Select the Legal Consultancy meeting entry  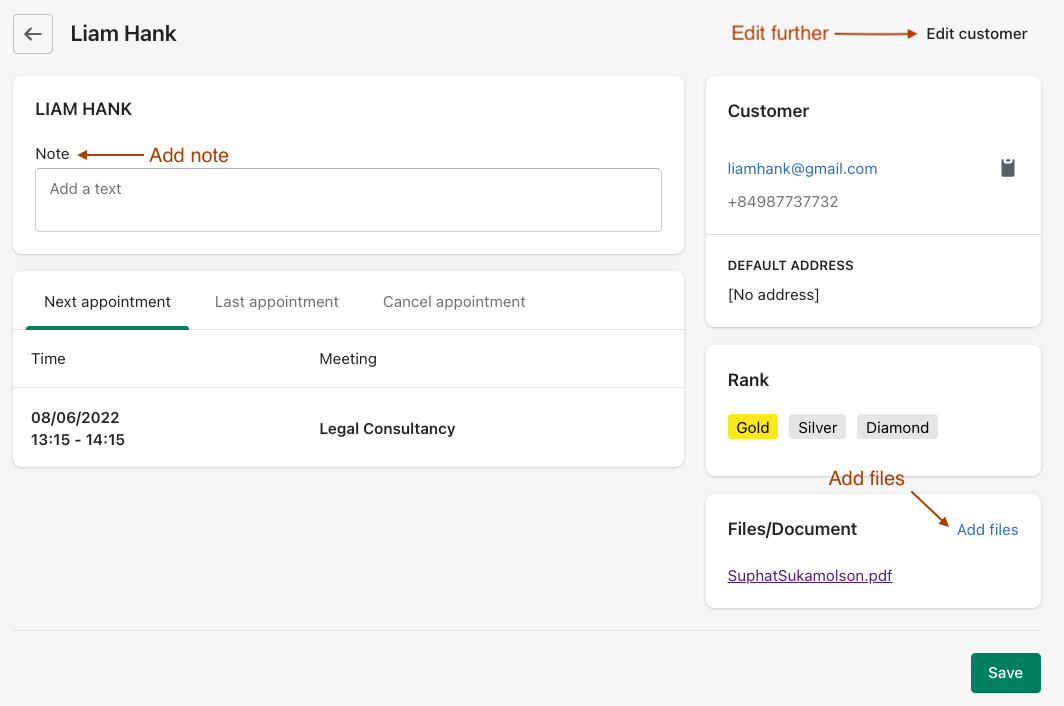(387, 429)
